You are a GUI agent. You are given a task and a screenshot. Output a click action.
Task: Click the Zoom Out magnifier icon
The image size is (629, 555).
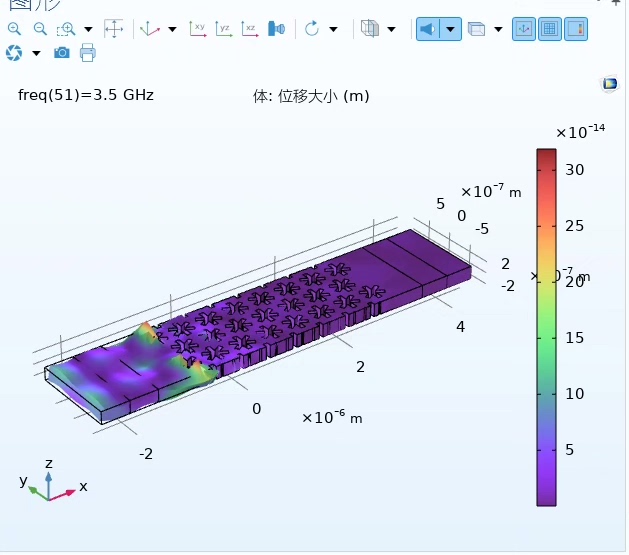[41, 29]
